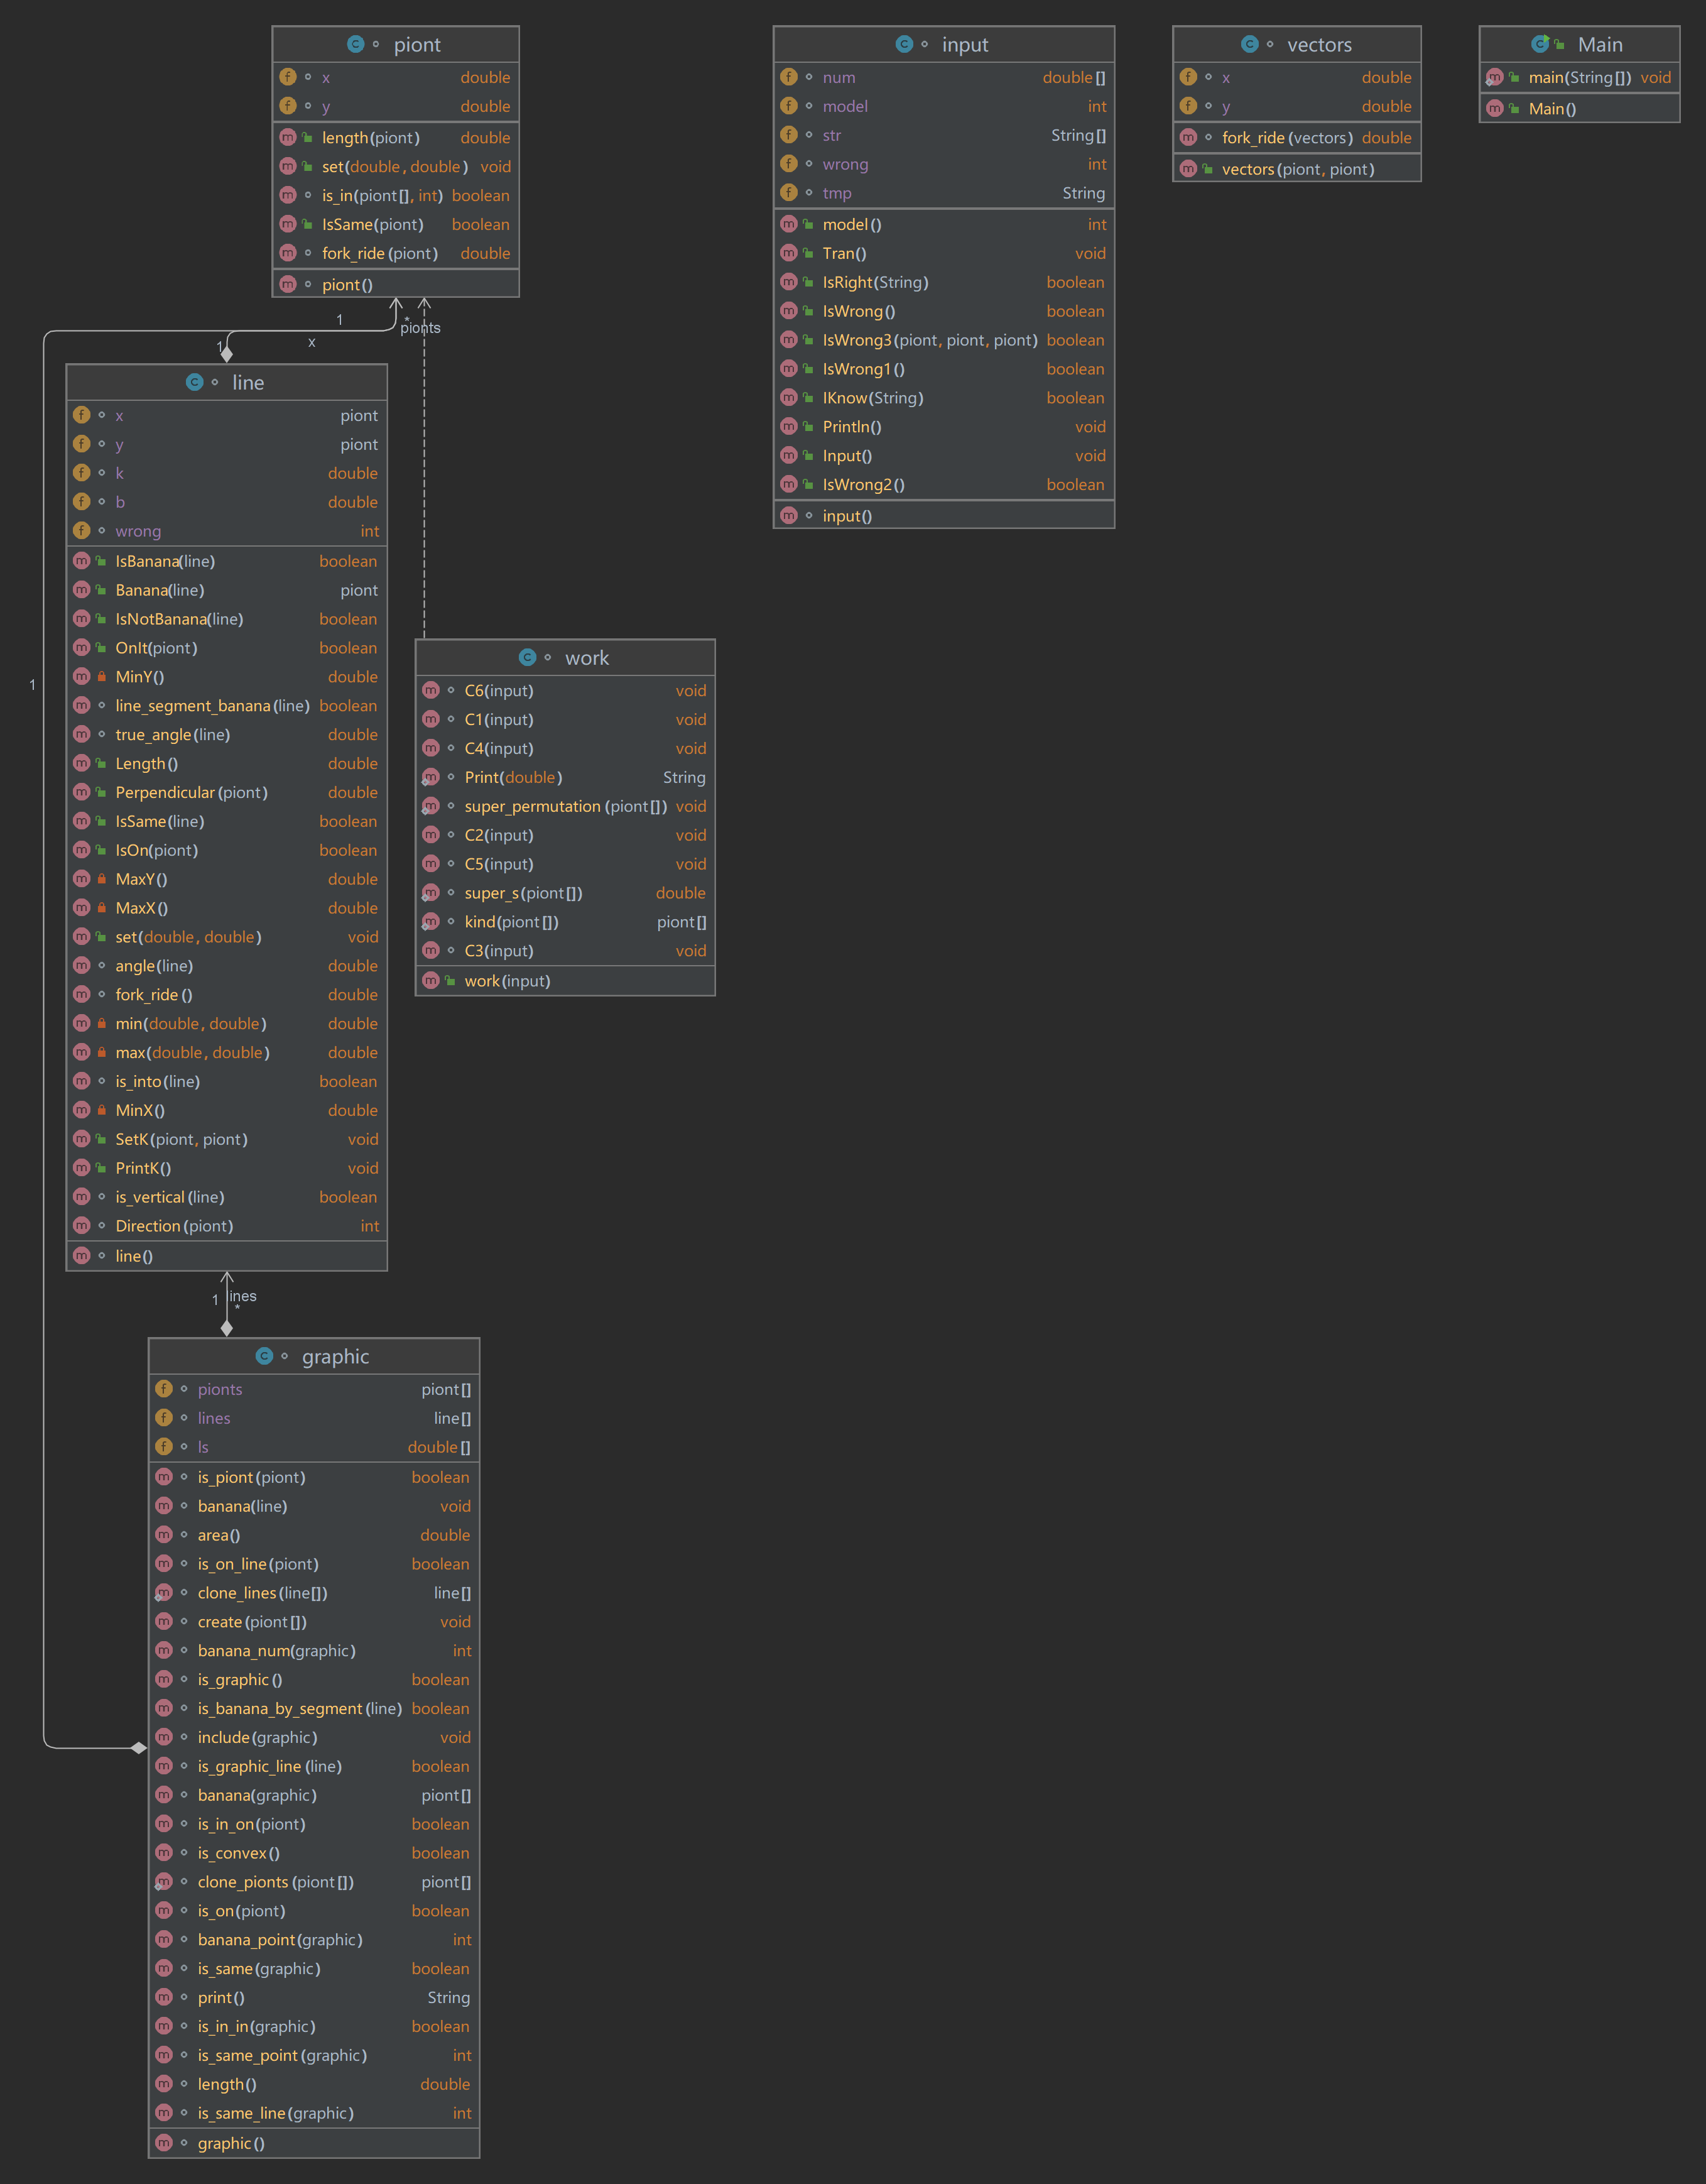The height and width of the screenshot is (2184, 1706).
Task: Click the runnable class icon beside Main
Action: 1540,44
